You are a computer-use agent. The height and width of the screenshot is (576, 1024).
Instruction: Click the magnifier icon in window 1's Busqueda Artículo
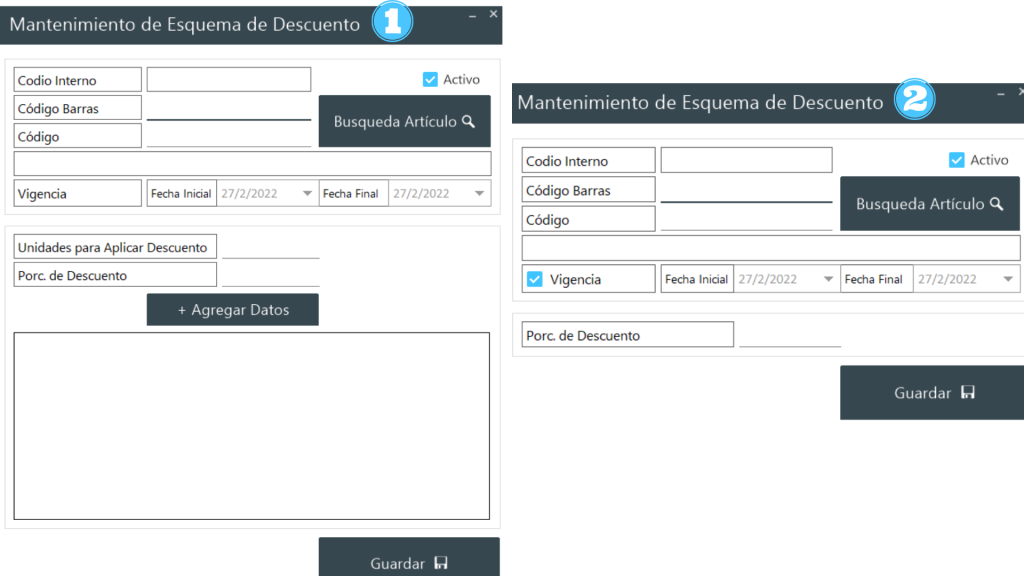tap(468, 122)
